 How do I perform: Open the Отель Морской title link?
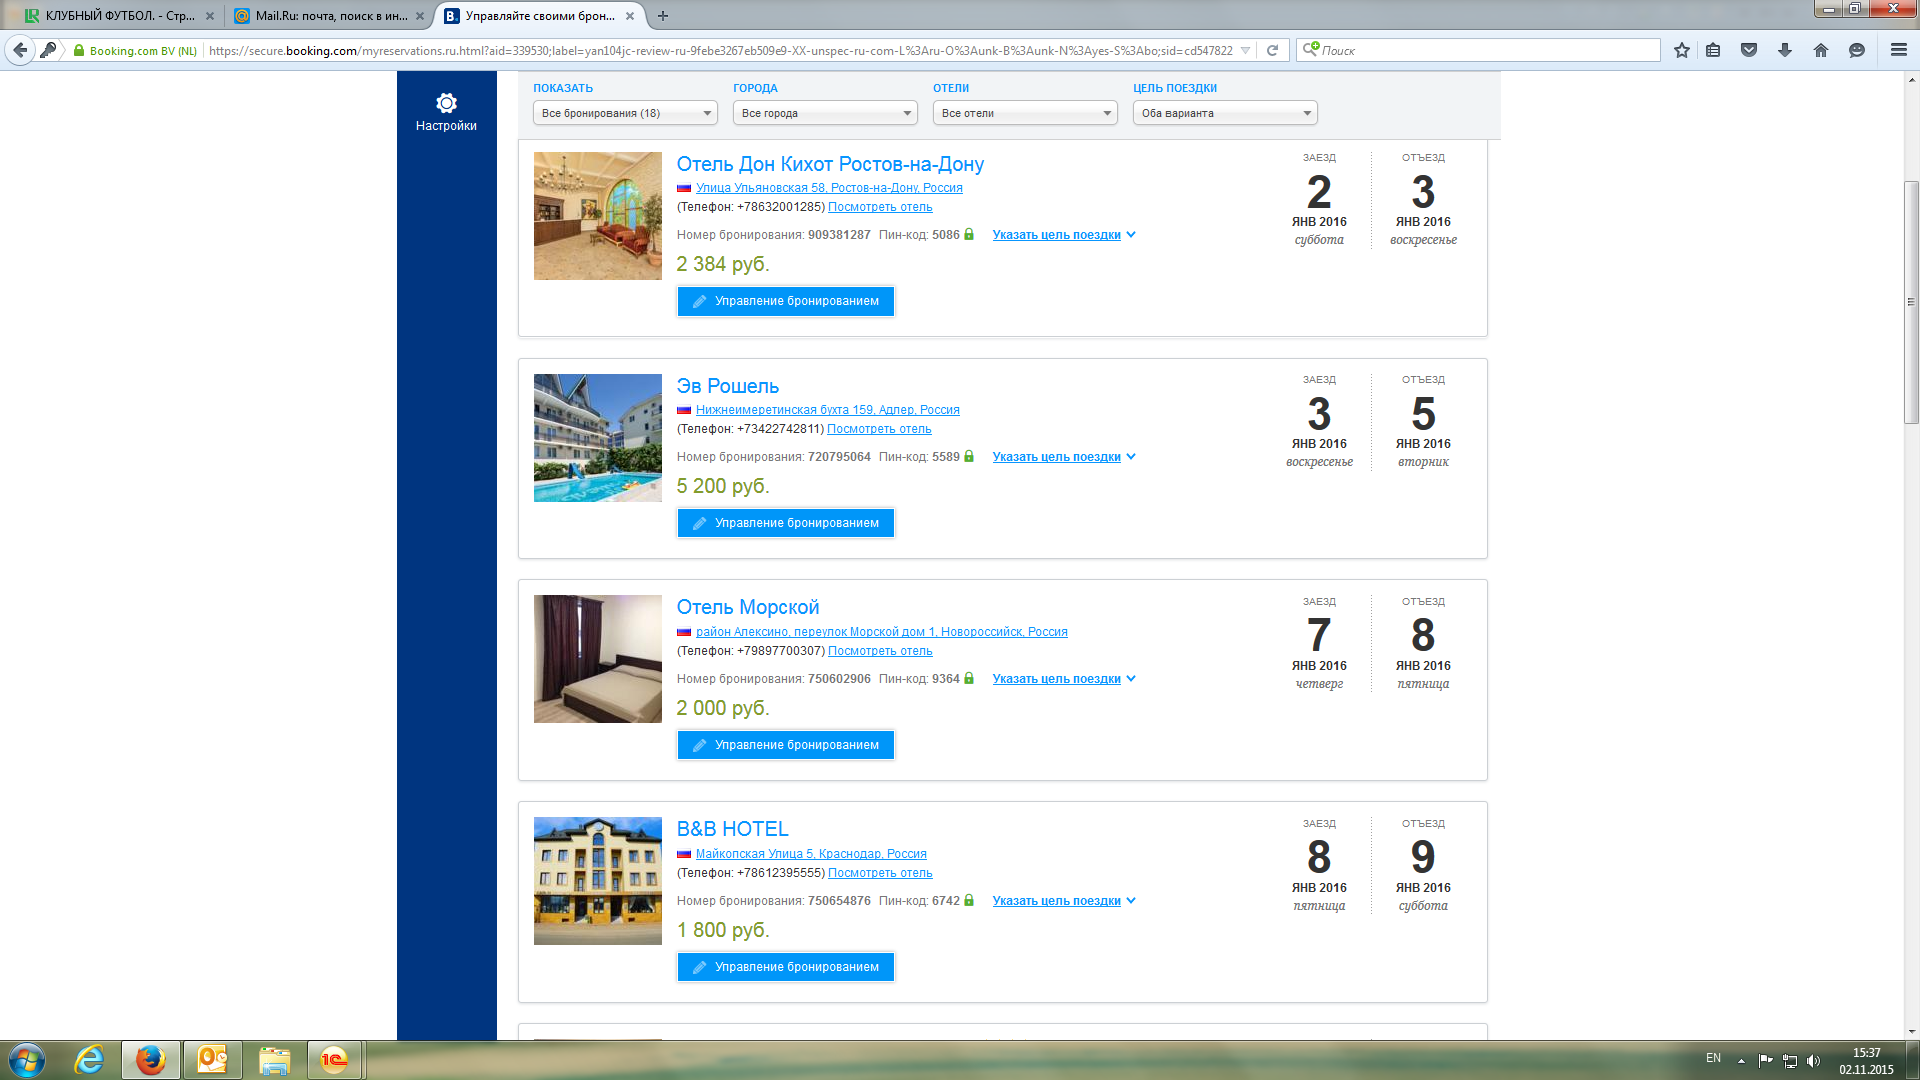747,607
